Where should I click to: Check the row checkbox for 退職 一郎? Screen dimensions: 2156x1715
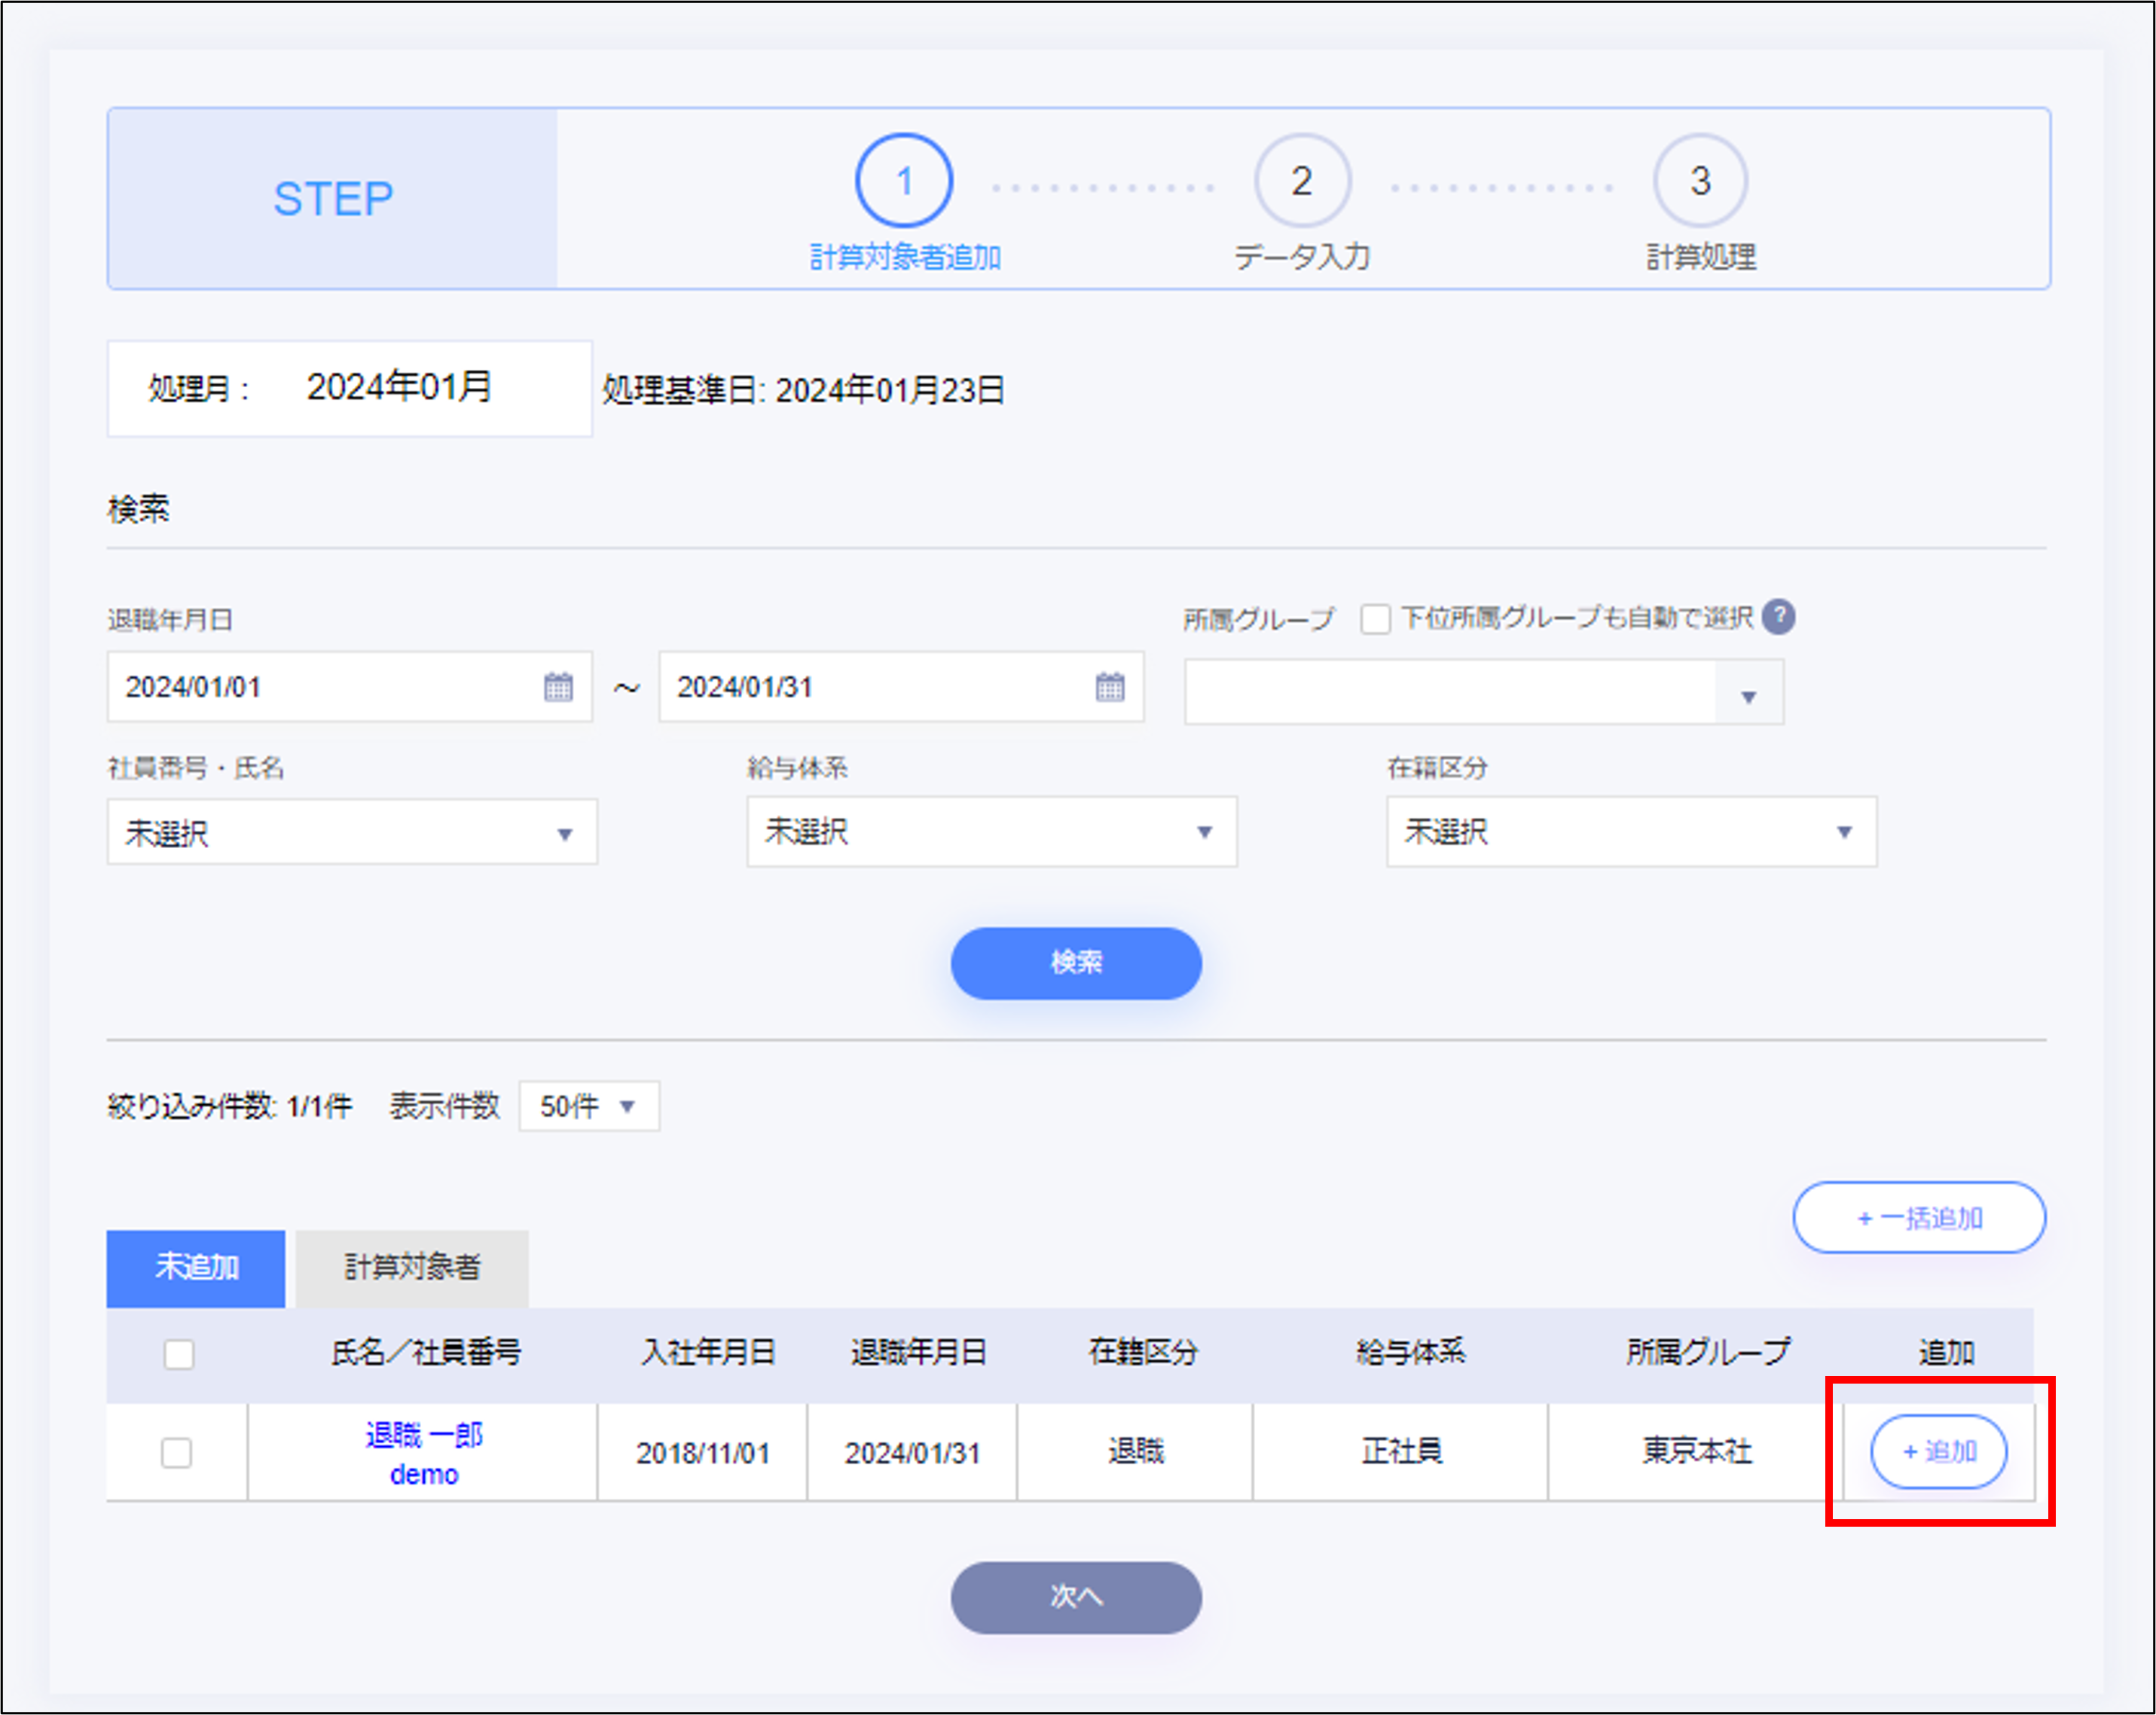[177, 1452]
